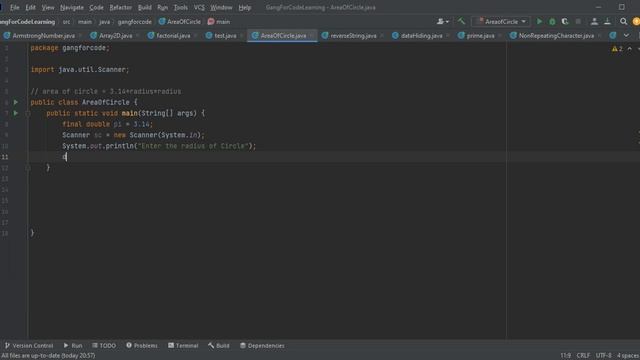Click the main method breadcrumb with red icon
This screenshot has height=360, width=640.
[x=219, y=22]
